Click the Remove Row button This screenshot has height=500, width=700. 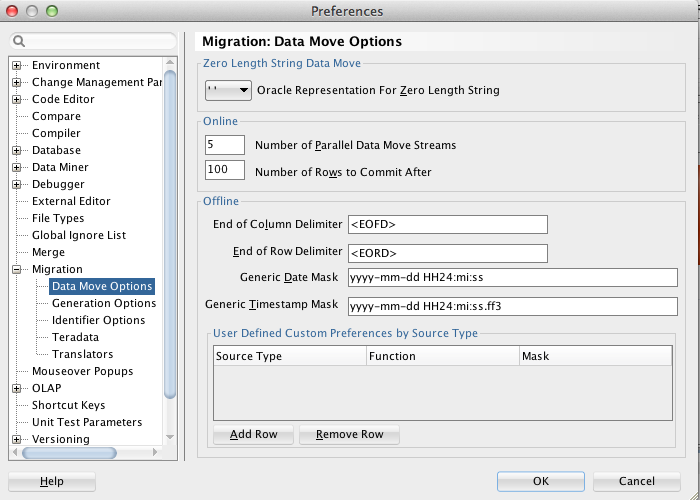click(349, 434)
